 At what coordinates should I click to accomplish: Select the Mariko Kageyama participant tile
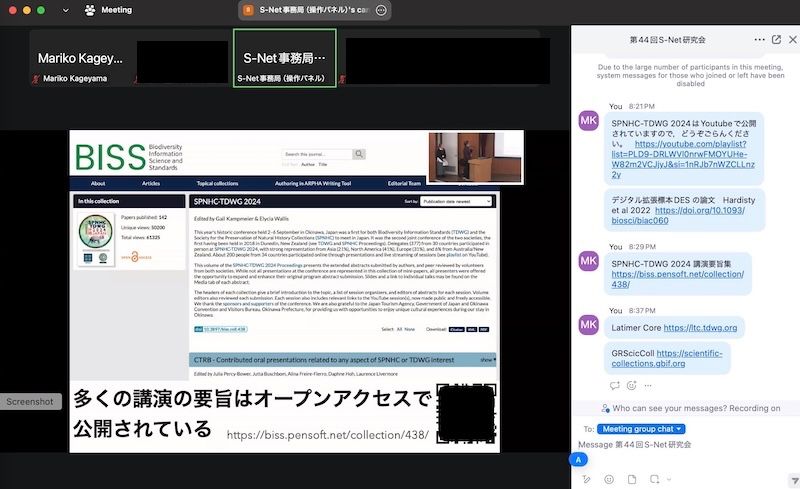(80, 58)
